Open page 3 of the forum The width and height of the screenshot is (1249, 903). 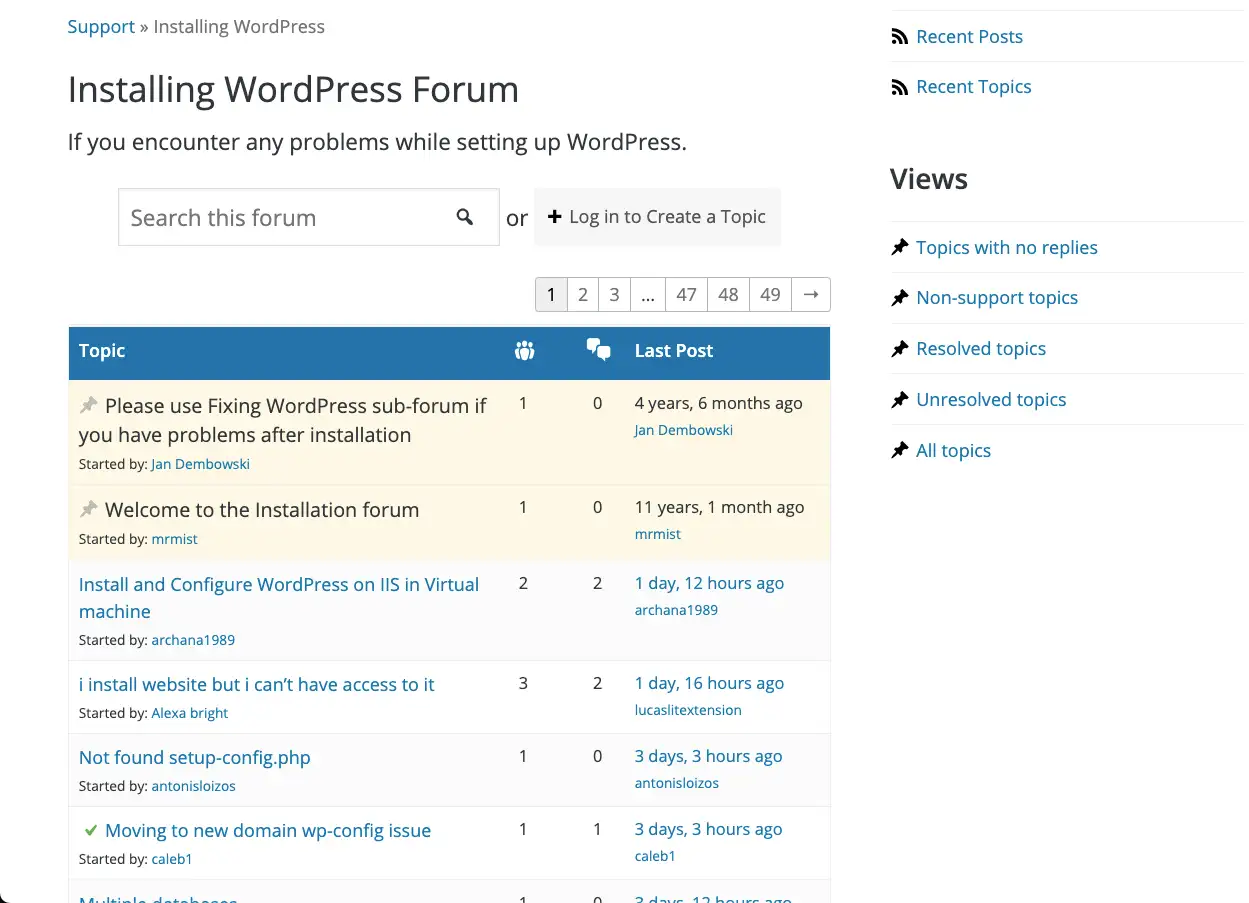point(614,294)
